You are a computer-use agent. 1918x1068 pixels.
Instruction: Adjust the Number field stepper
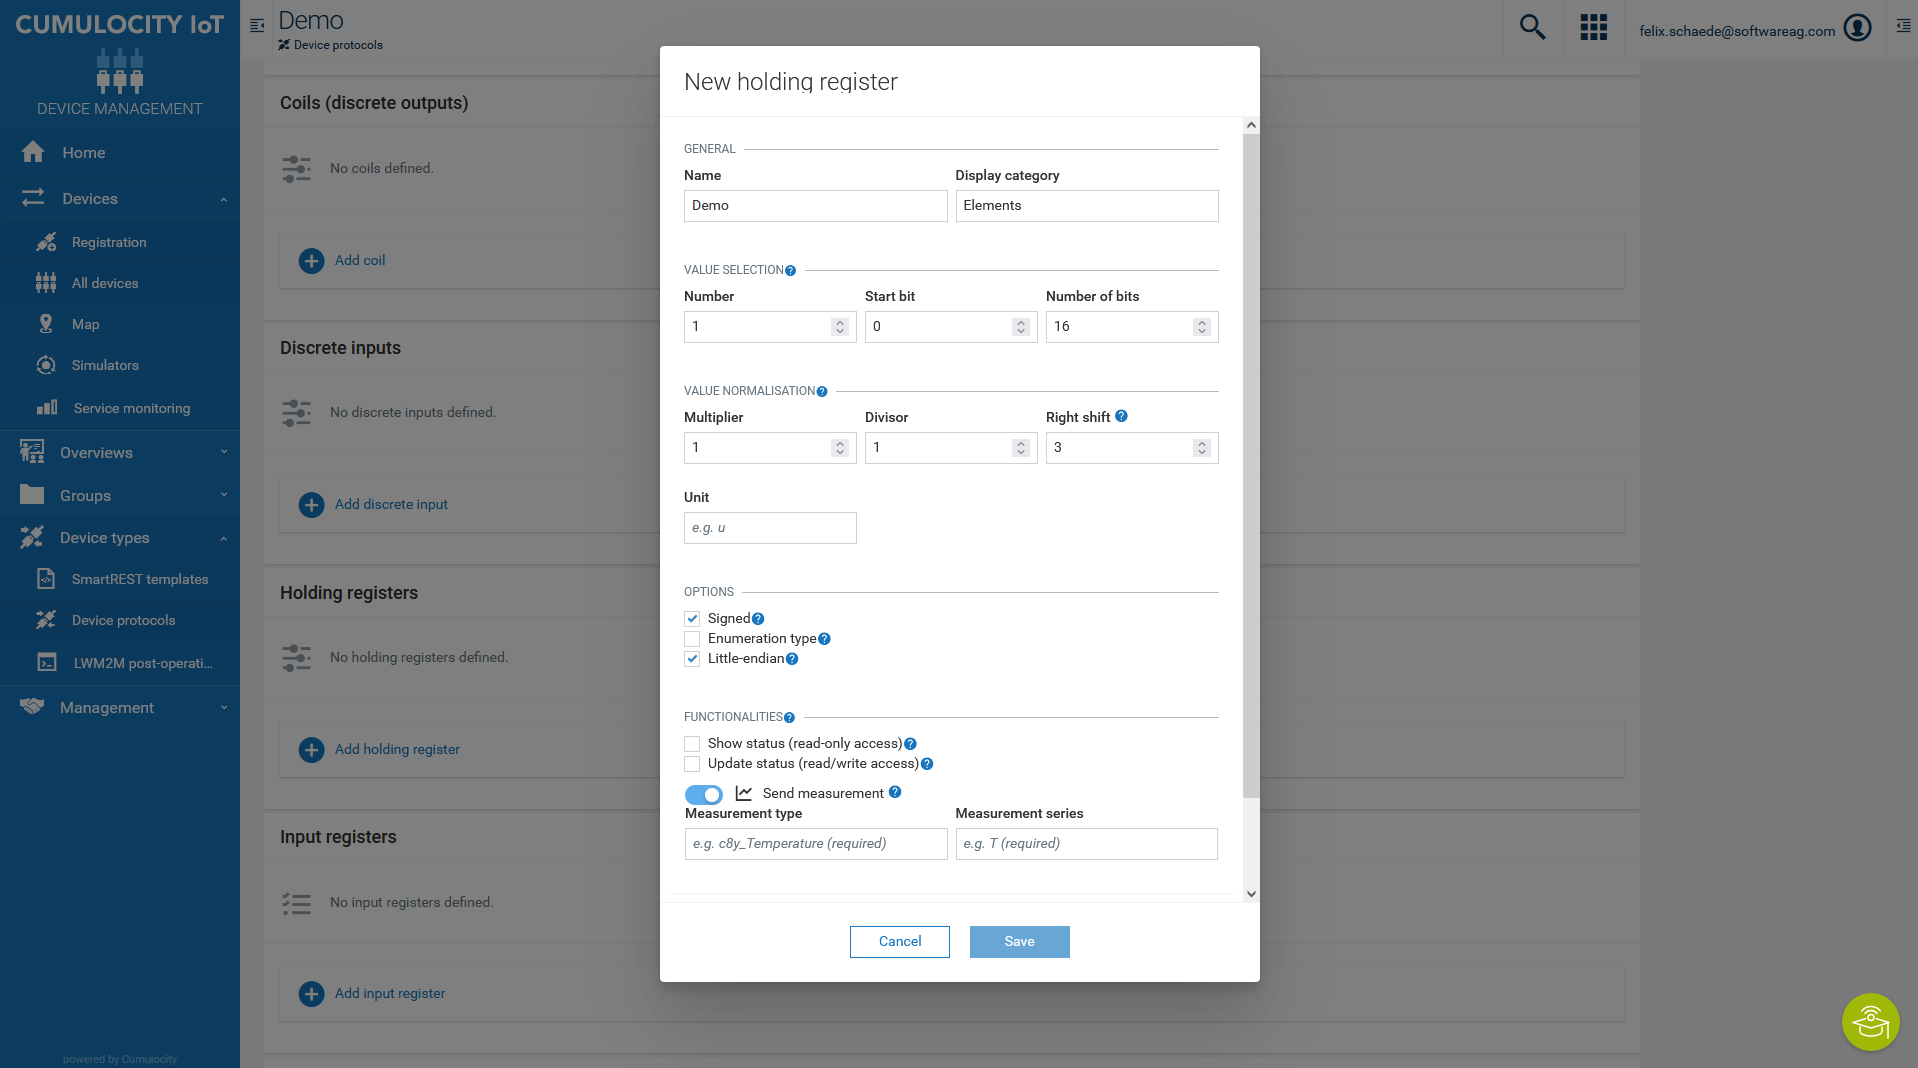840,327
